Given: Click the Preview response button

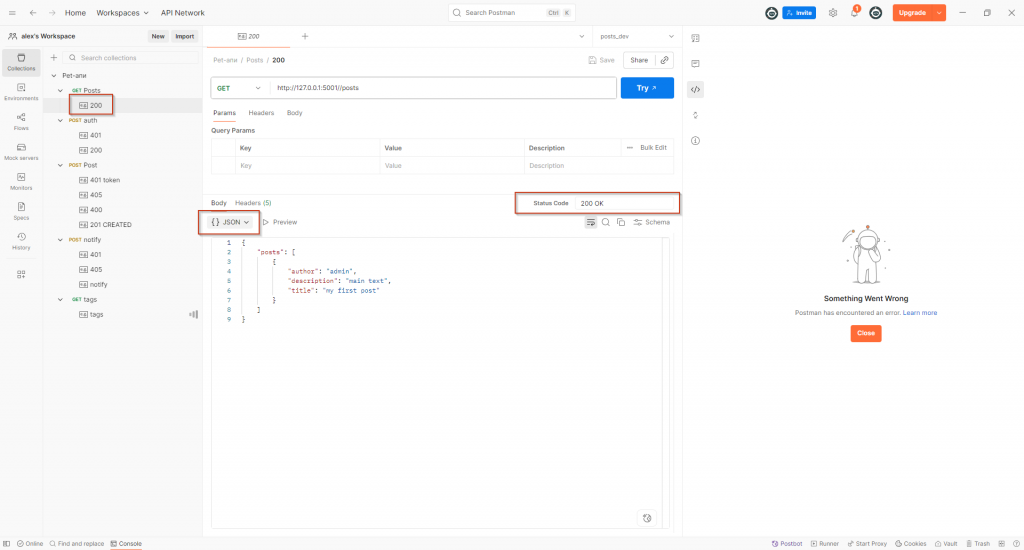Looking at the screenshot, I should click(280, 222).
